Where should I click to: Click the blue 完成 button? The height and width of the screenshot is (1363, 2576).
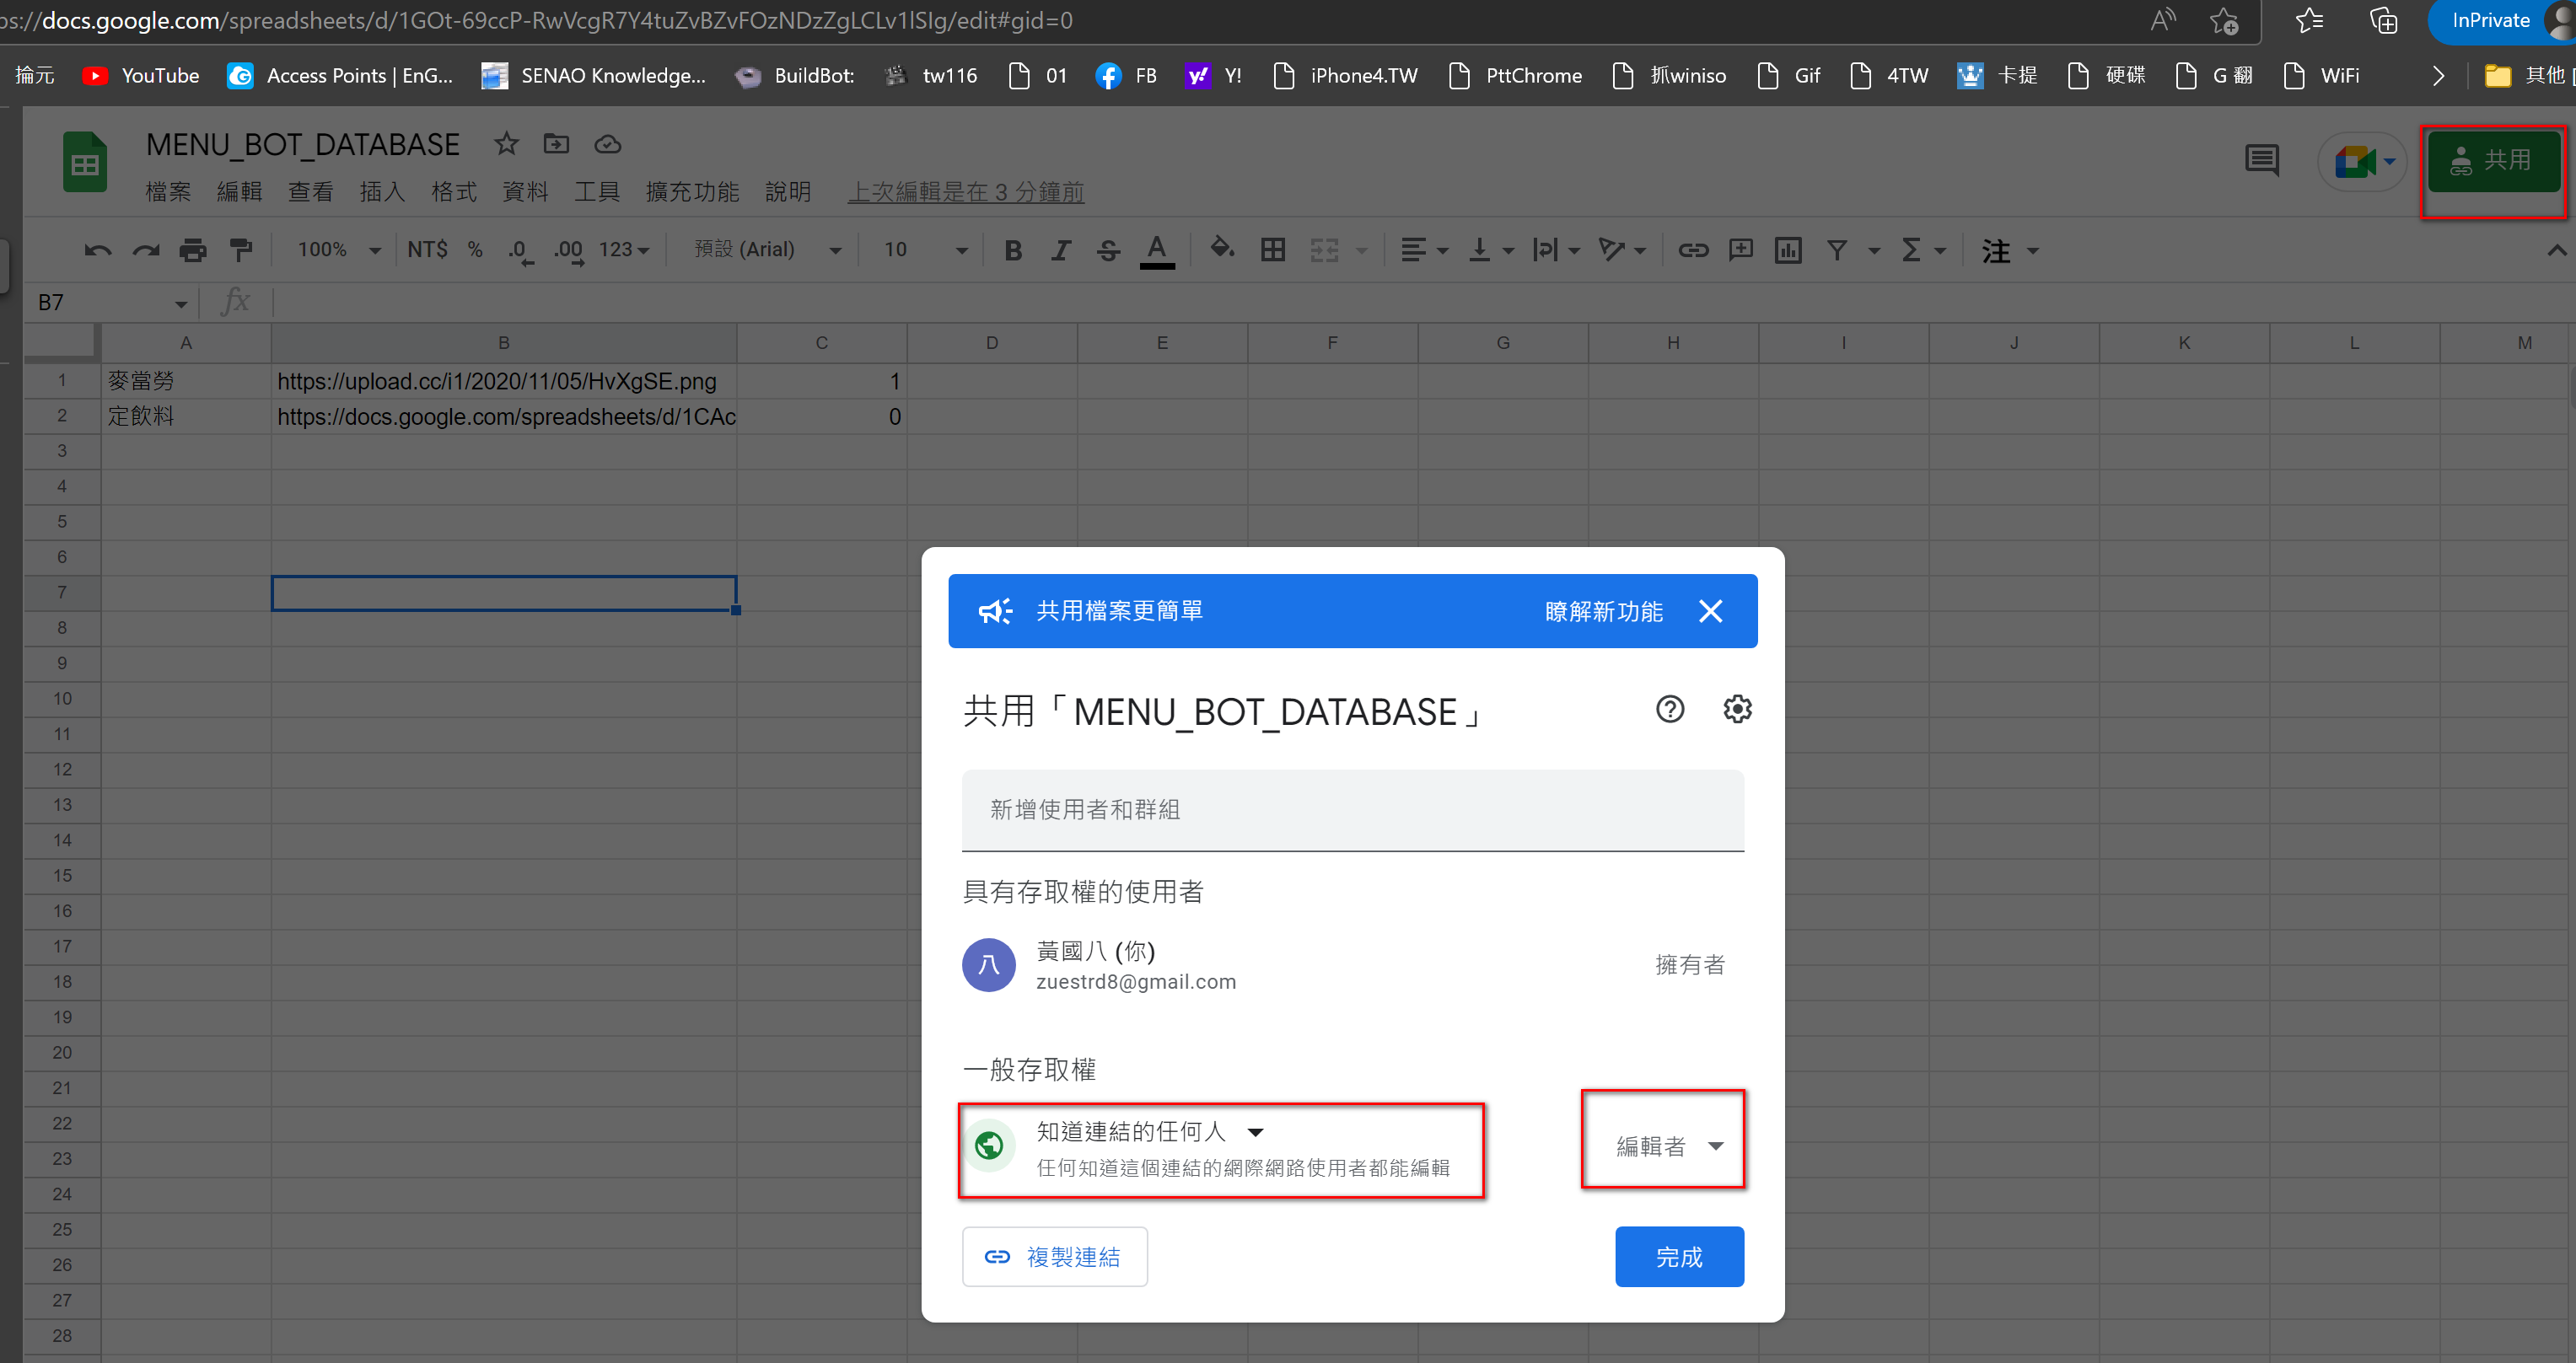[x=1678, y=1256]
